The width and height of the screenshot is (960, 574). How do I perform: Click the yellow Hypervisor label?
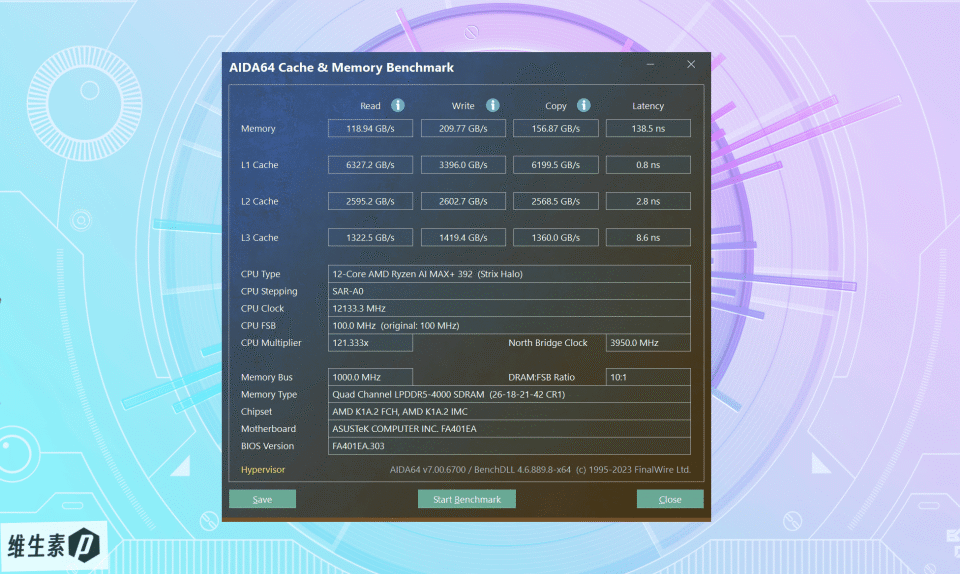[x=263, y=470]
